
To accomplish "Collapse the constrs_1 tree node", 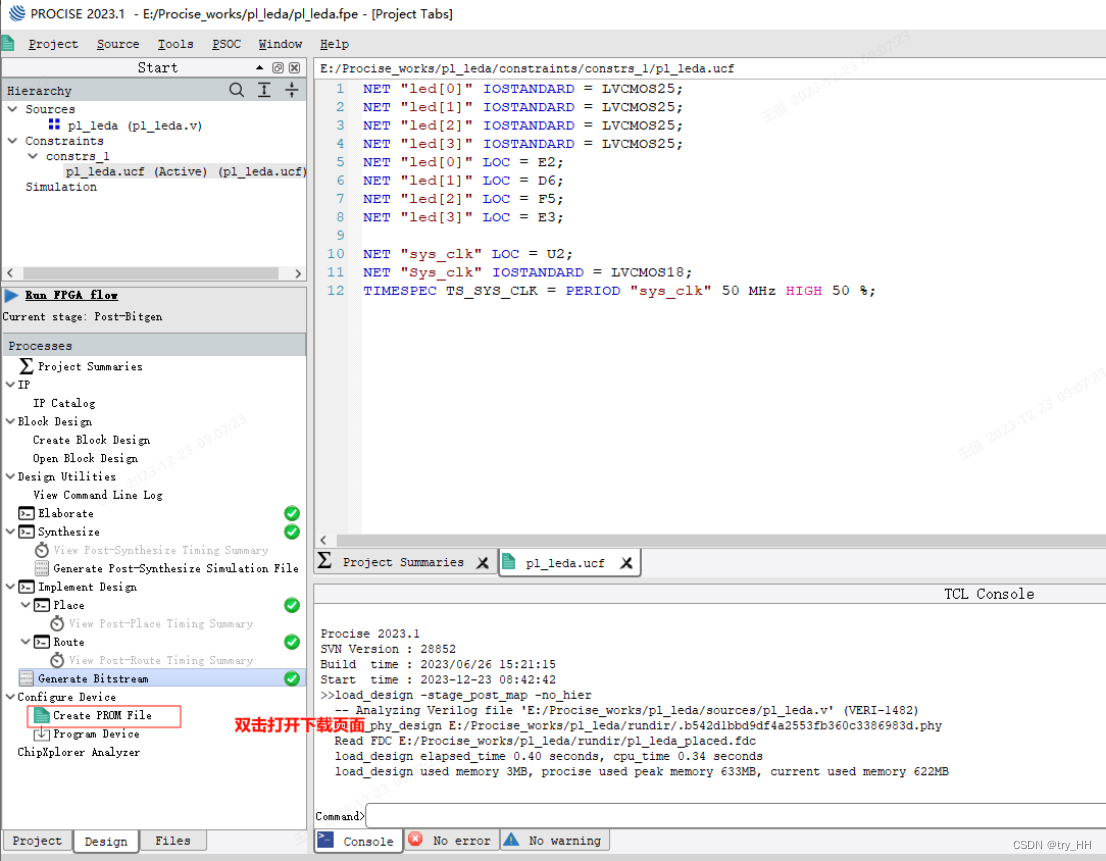I will pyautogui.click(x=32, y=156).
